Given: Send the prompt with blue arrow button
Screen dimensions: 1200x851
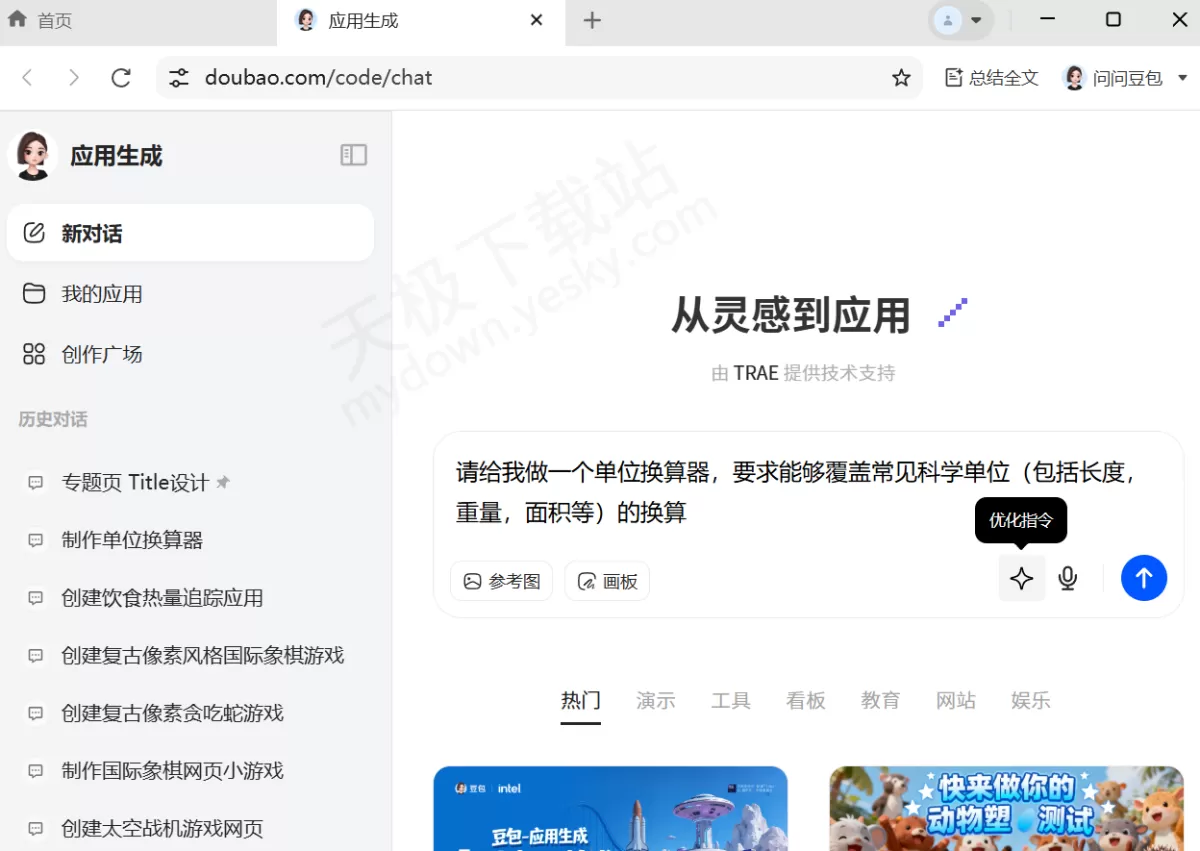Looking at the screenshot, I should (1144, 578).
